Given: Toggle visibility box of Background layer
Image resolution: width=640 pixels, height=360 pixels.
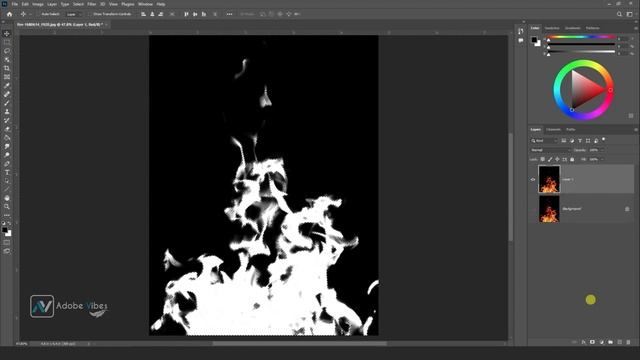Looking at the screenshot, I should coord(533,209).
